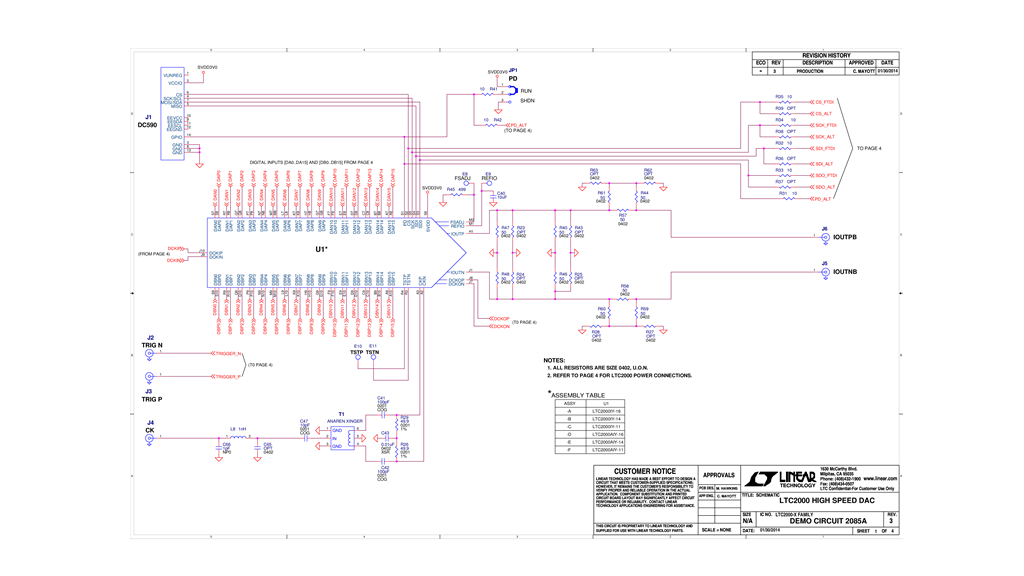1024x576 pixels.
Task: Click the Assembly Table heading
Action: pos(579,395)
